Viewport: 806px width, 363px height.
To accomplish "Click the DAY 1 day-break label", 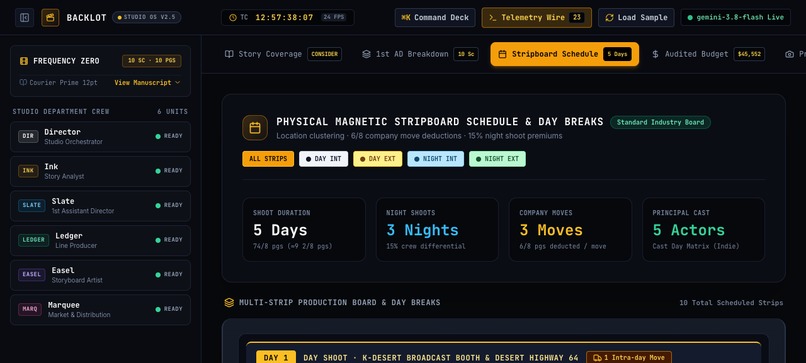I will click(276, 358).
